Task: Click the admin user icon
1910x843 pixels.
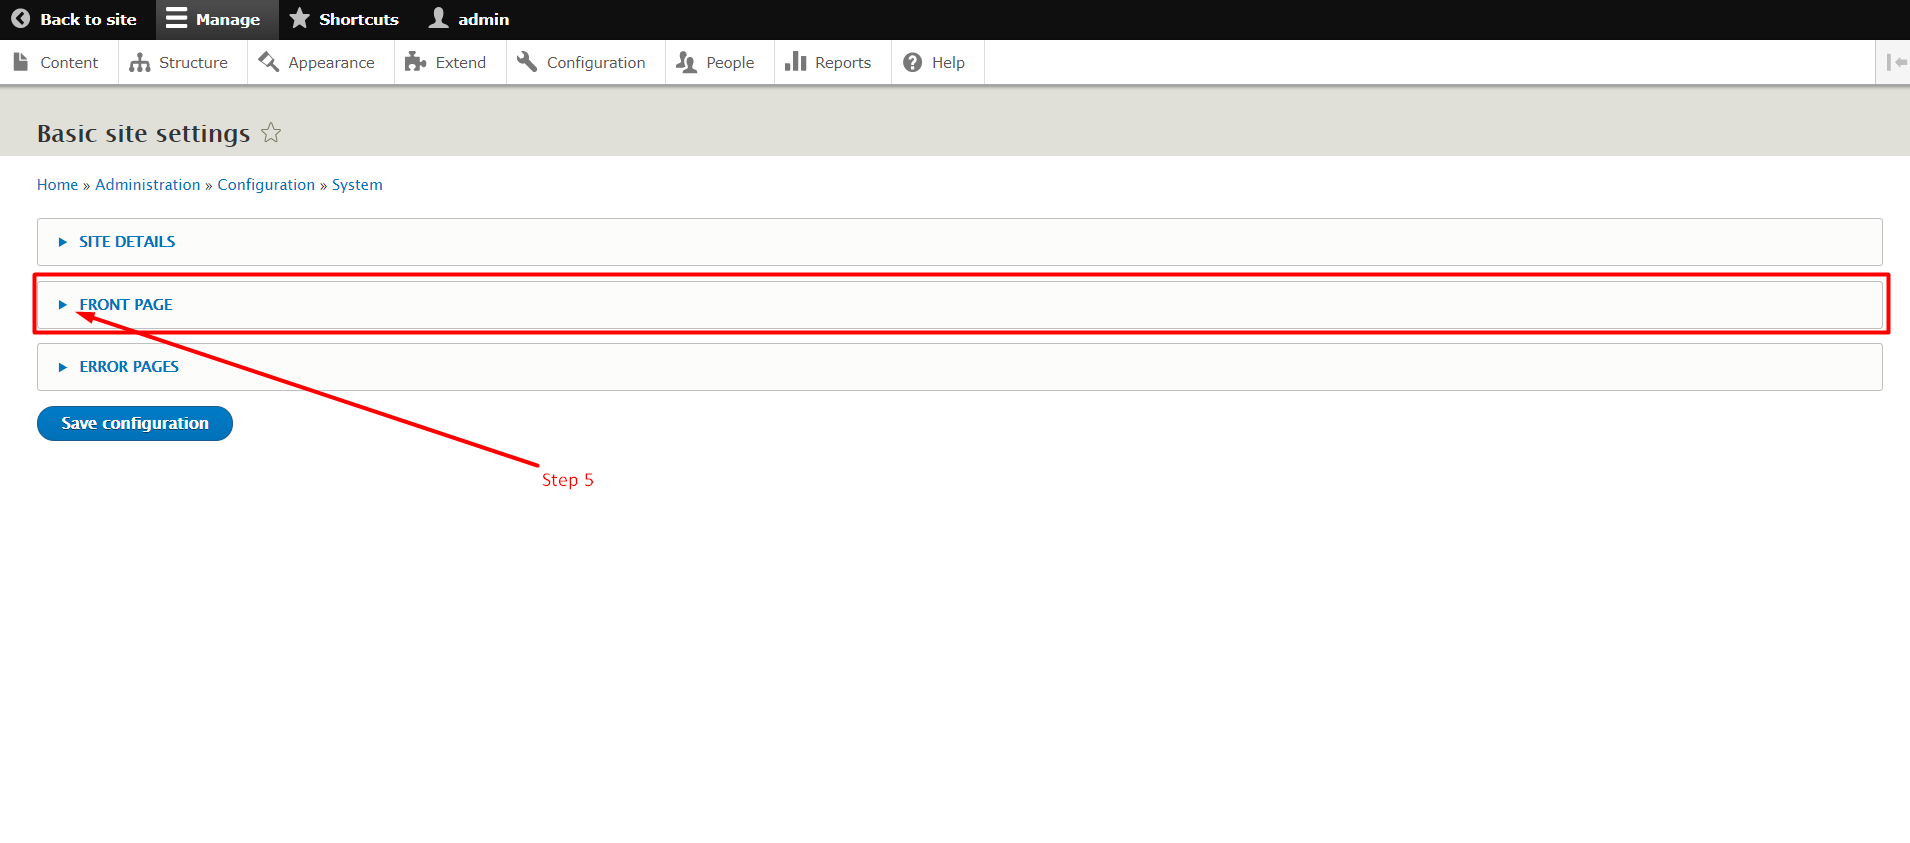Action: pyautogui.click(x=438, y=18)
